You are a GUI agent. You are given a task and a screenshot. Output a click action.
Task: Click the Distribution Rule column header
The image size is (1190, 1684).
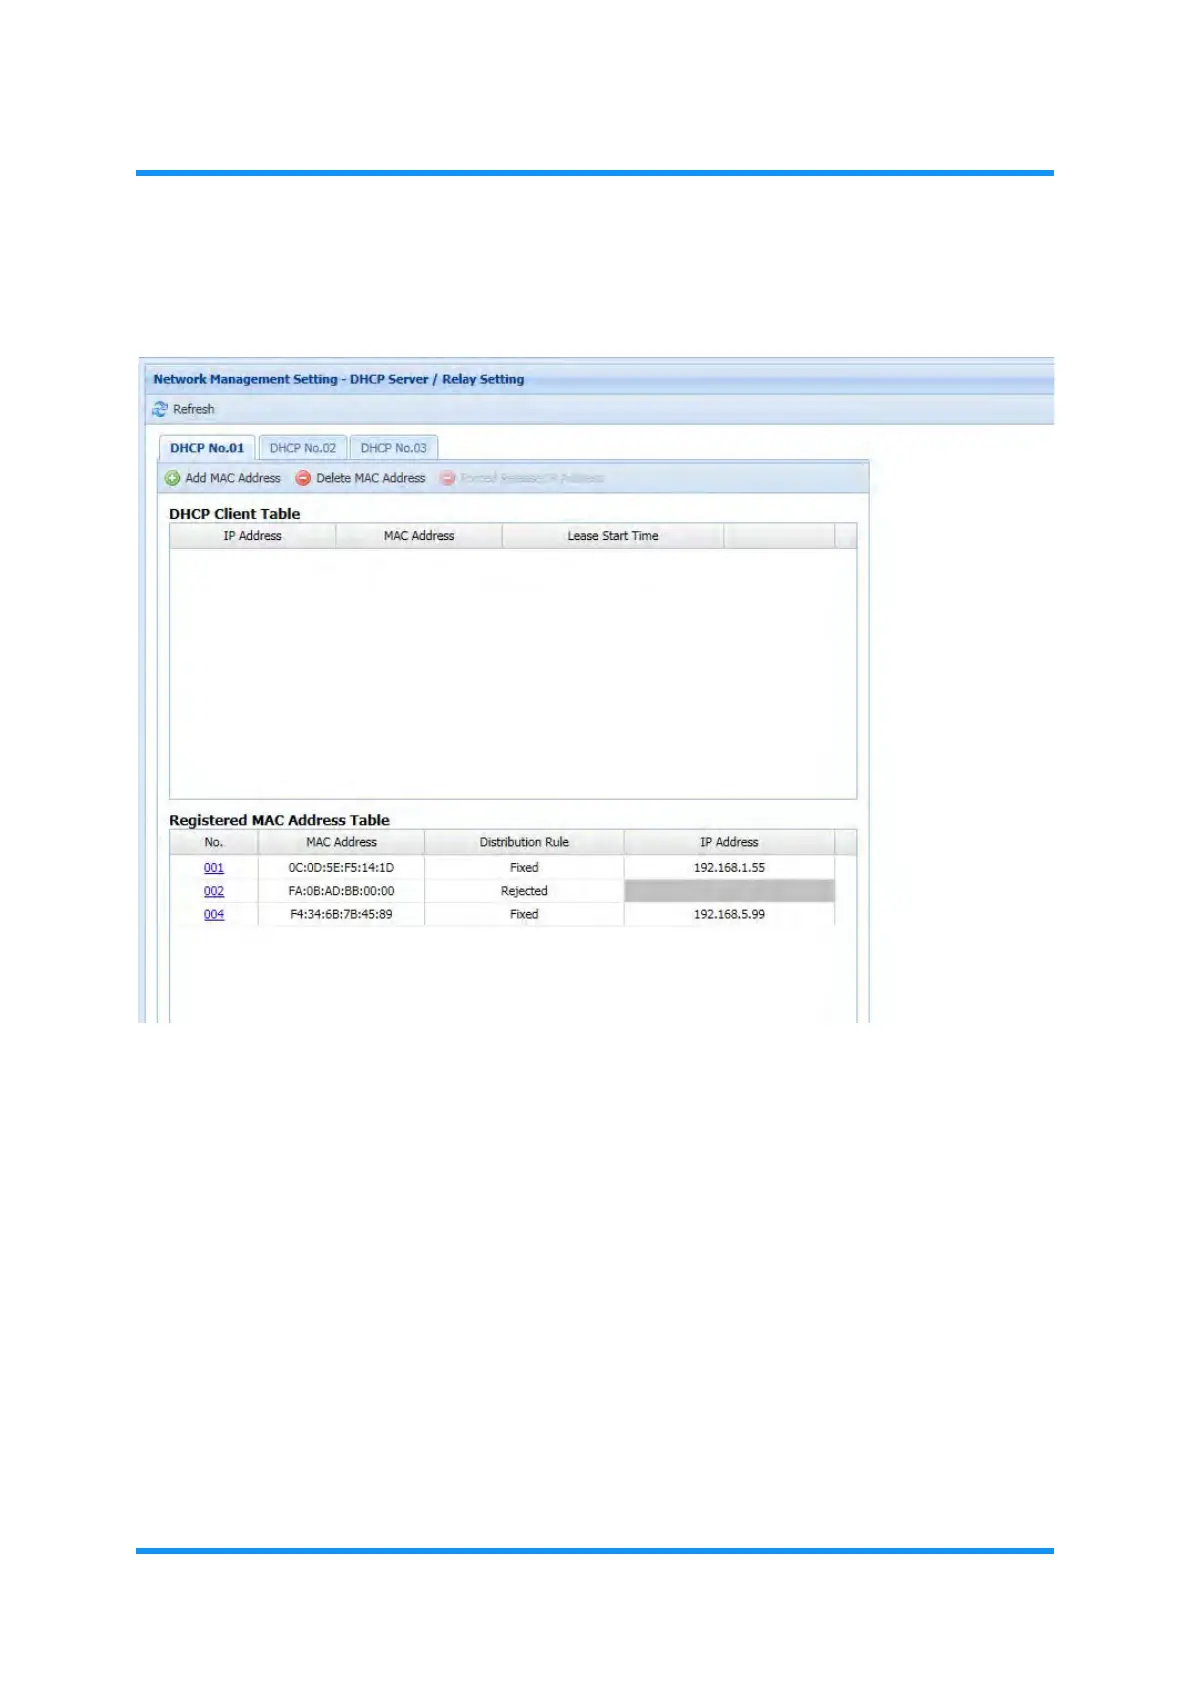[x=524, y=842]
